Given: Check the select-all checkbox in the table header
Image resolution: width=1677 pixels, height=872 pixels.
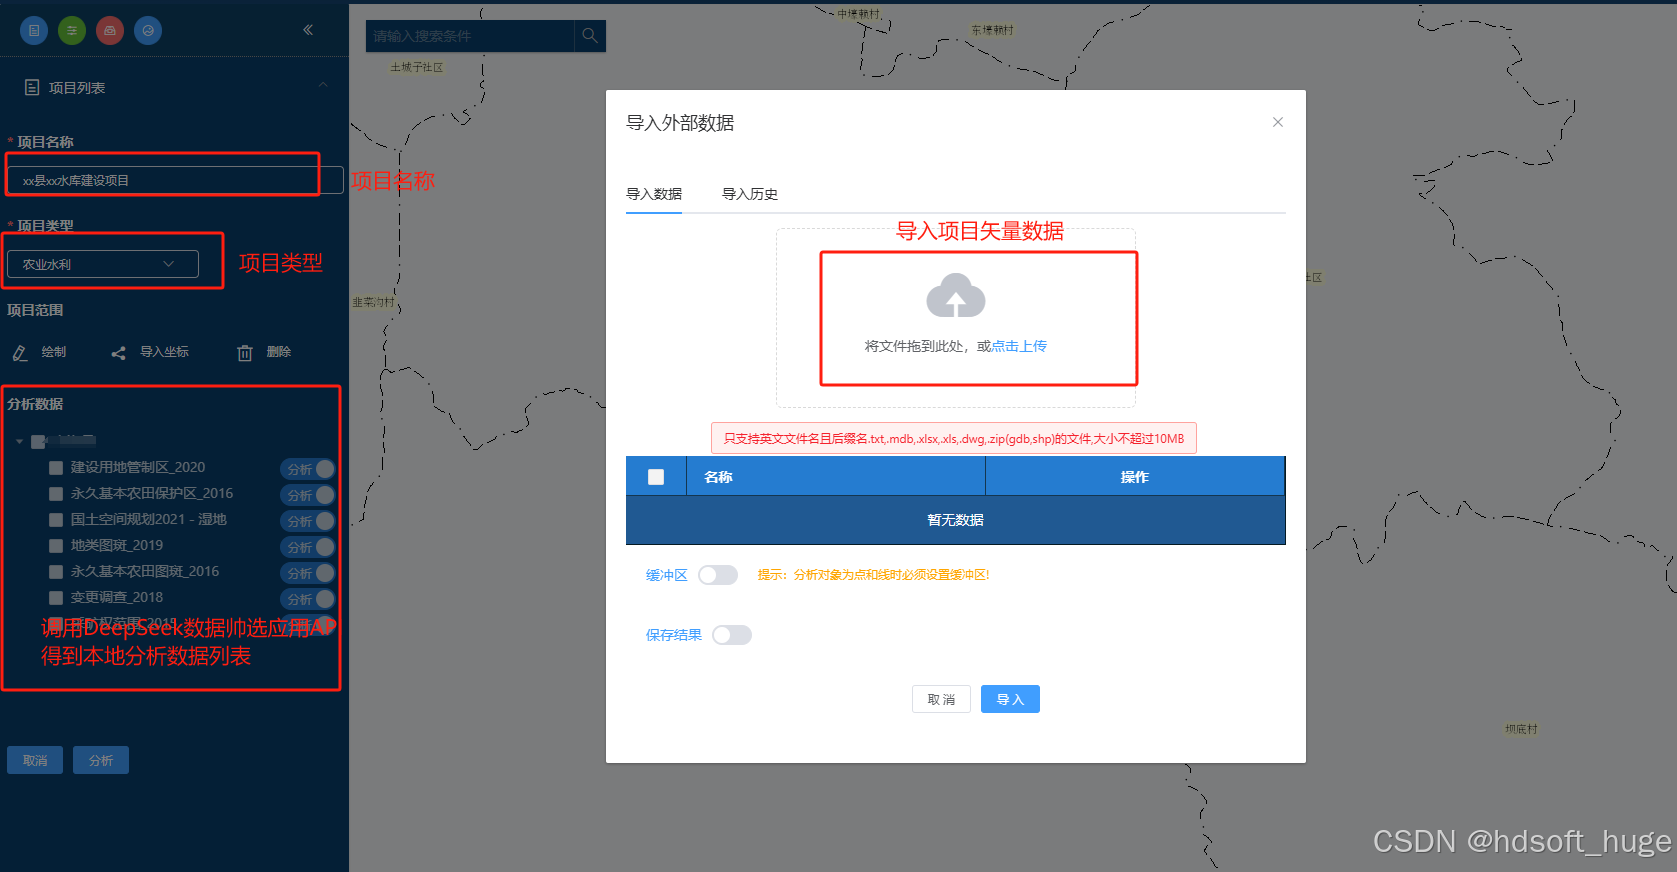Looking at the screenshot, I should pos(656,477).
